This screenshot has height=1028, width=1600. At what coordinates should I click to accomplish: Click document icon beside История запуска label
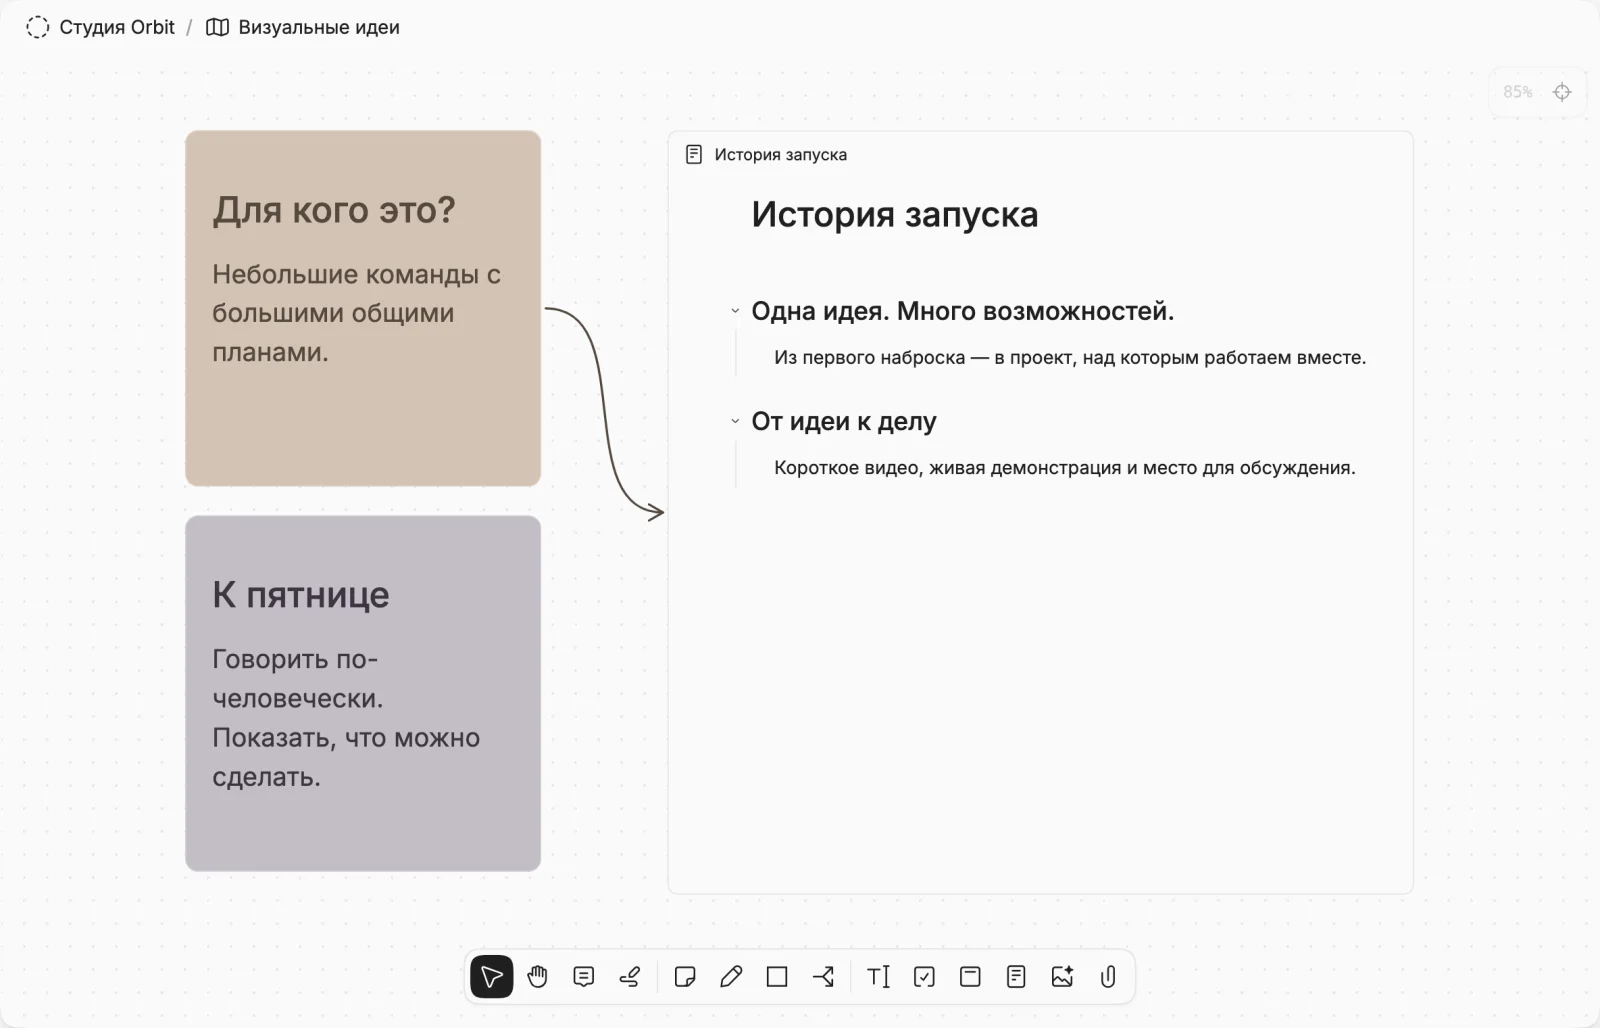point(694,154)
